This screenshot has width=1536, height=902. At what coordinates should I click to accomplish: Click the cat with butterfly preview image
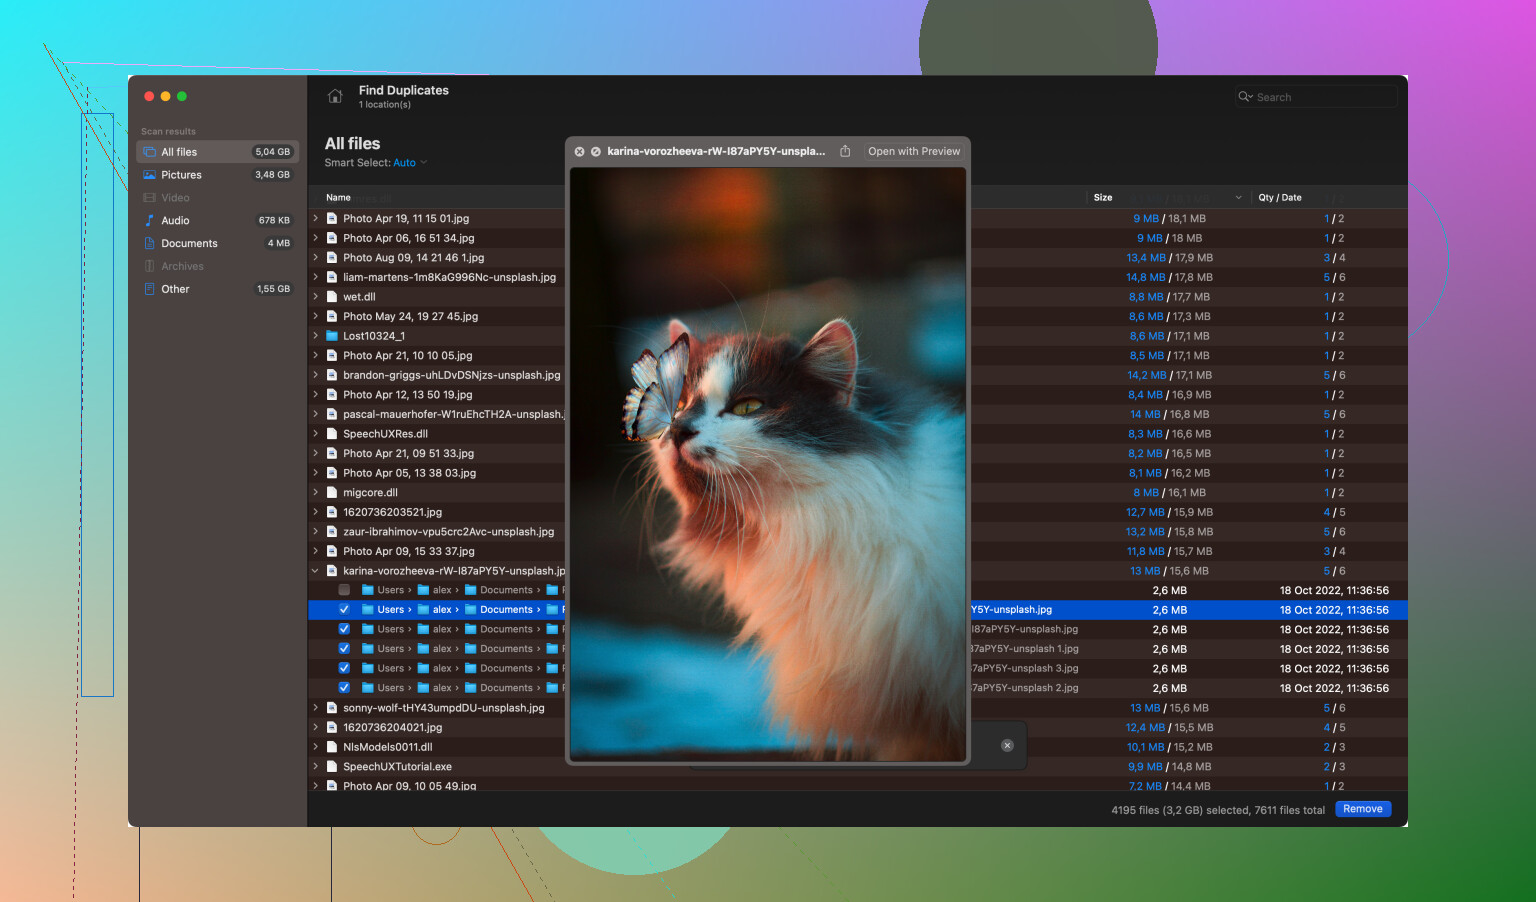768,464
